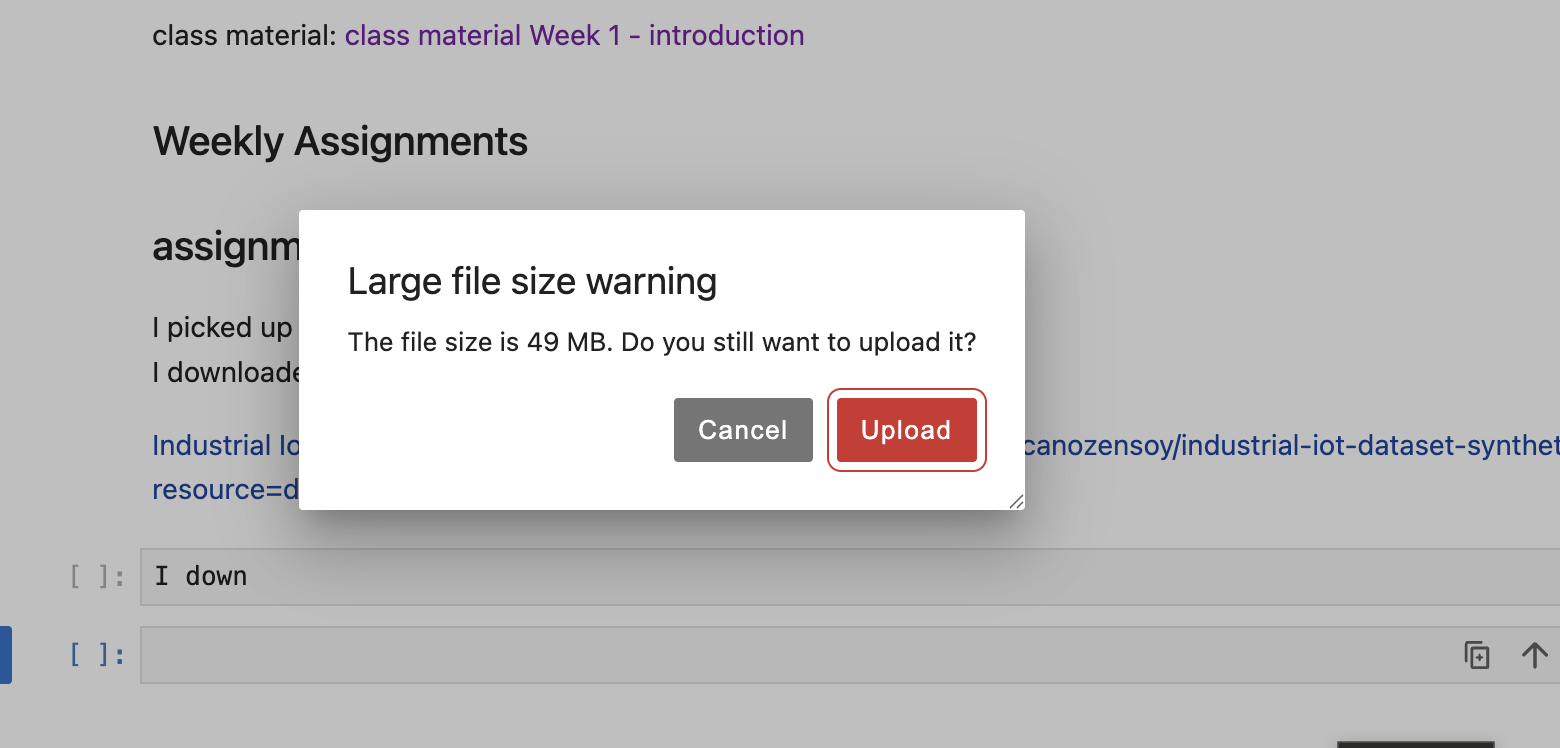Click the blue prompt of the empty cell
Viewport: 1560px width, 748px height.
(x=97, y=656)
